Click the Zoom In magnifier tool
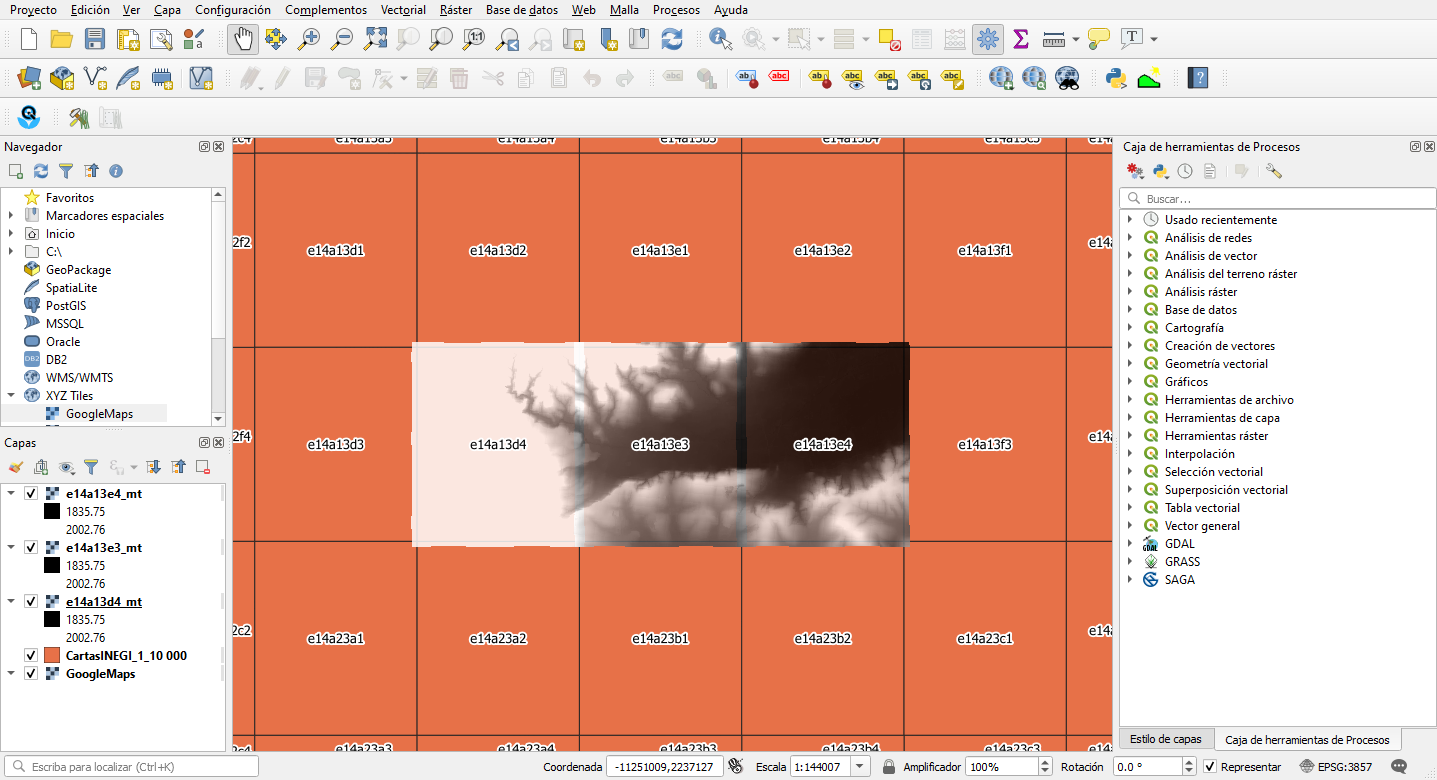1437x780 pixels. pos(309,39)
